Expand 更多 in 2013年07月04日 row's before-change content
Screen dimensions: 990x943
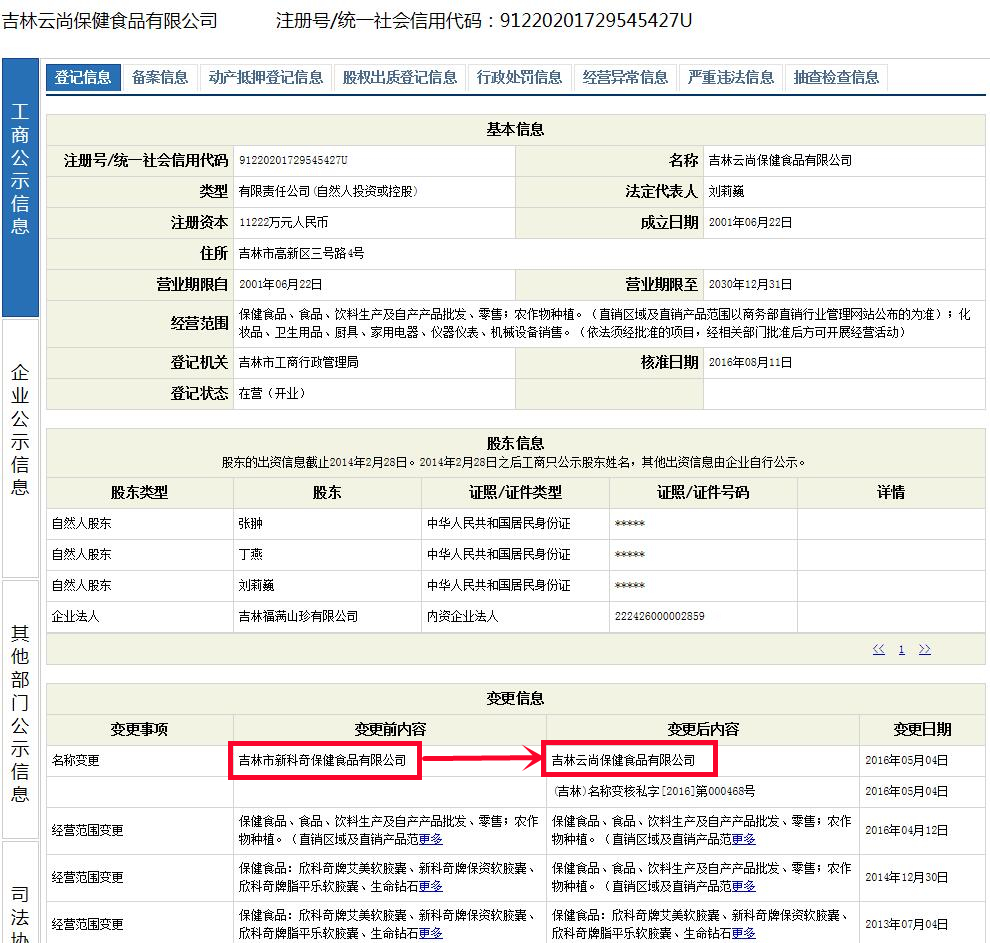pos(431,933)
